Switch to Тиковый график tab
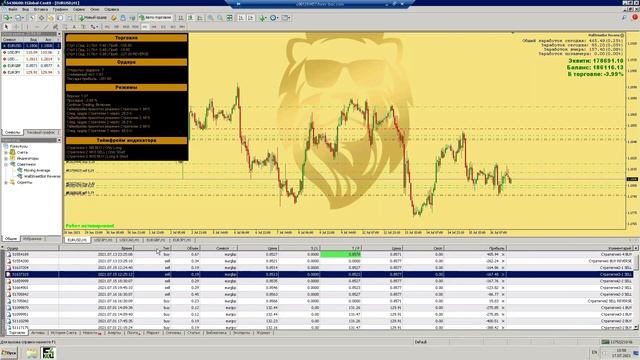Screen dimensions: 640x360 (x=41, y=132)
